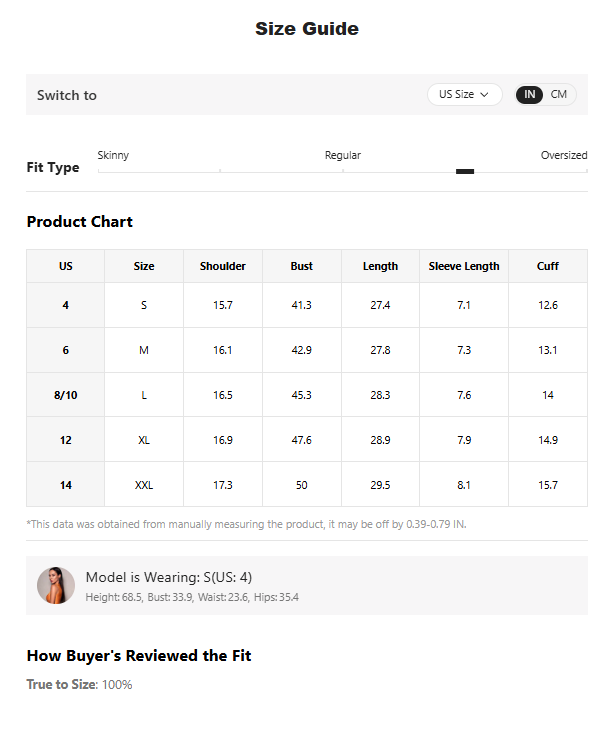Open the US Size dropdown
This screenshot has width=609, height=735.
[x=464, y=94]
